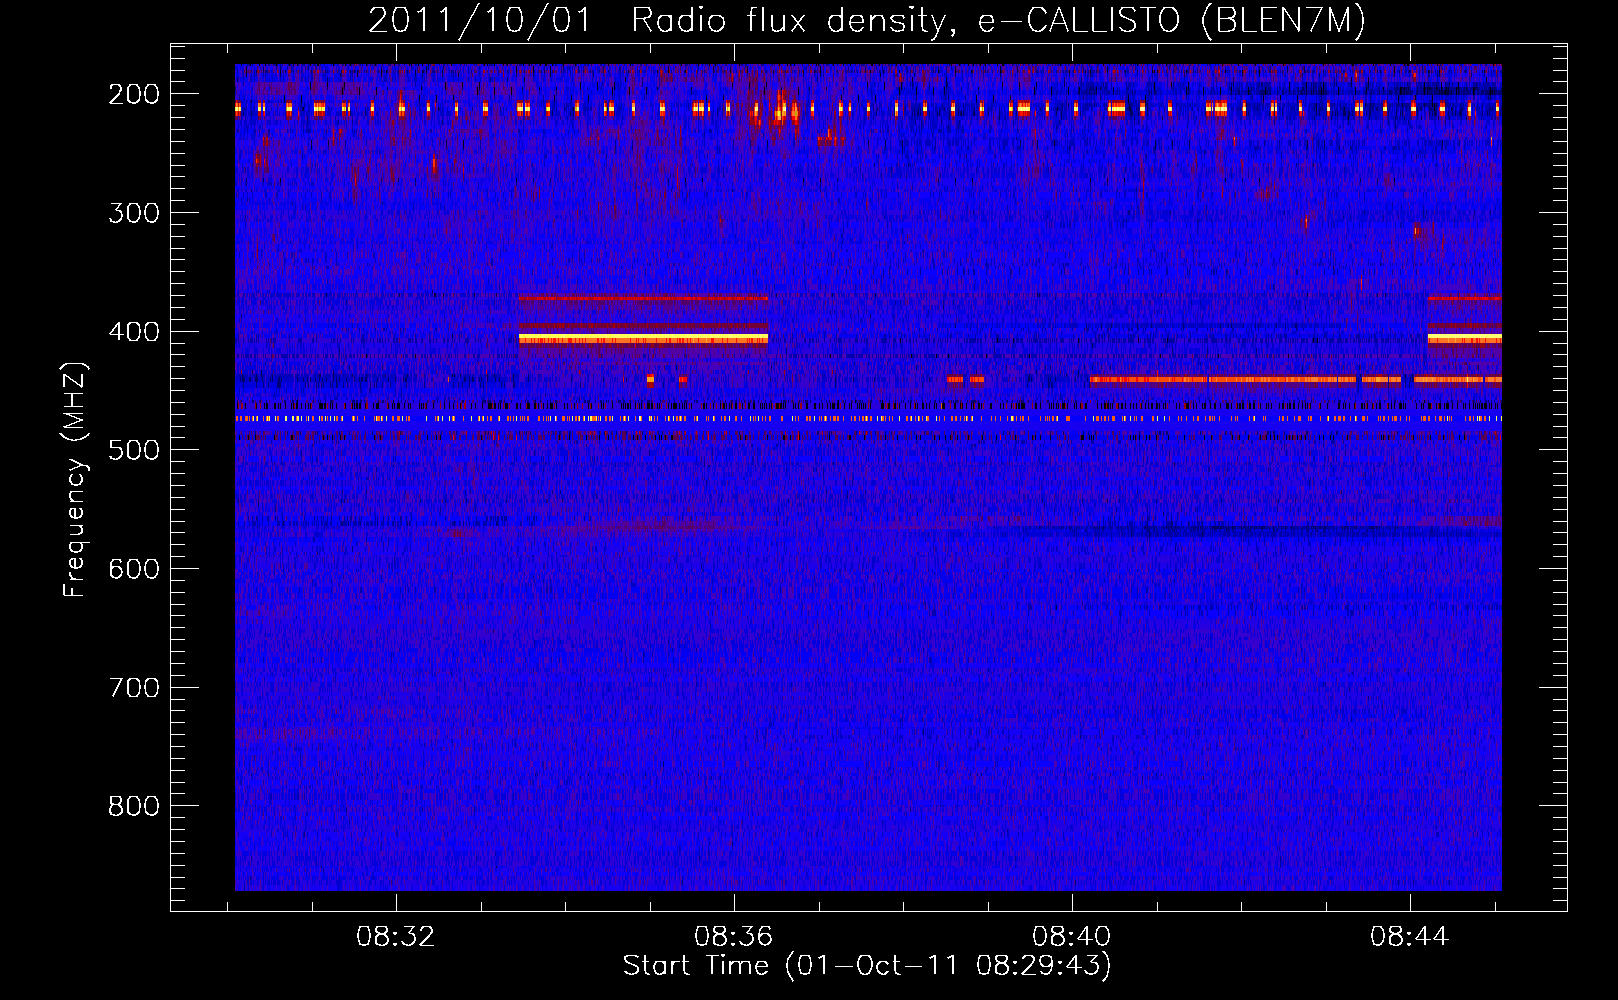Click the 'Start Time (01-Oct-11 08:29:43)' label
Image resolution: width=1618 pixels, height=1000 pixels.
pos(867,966)
